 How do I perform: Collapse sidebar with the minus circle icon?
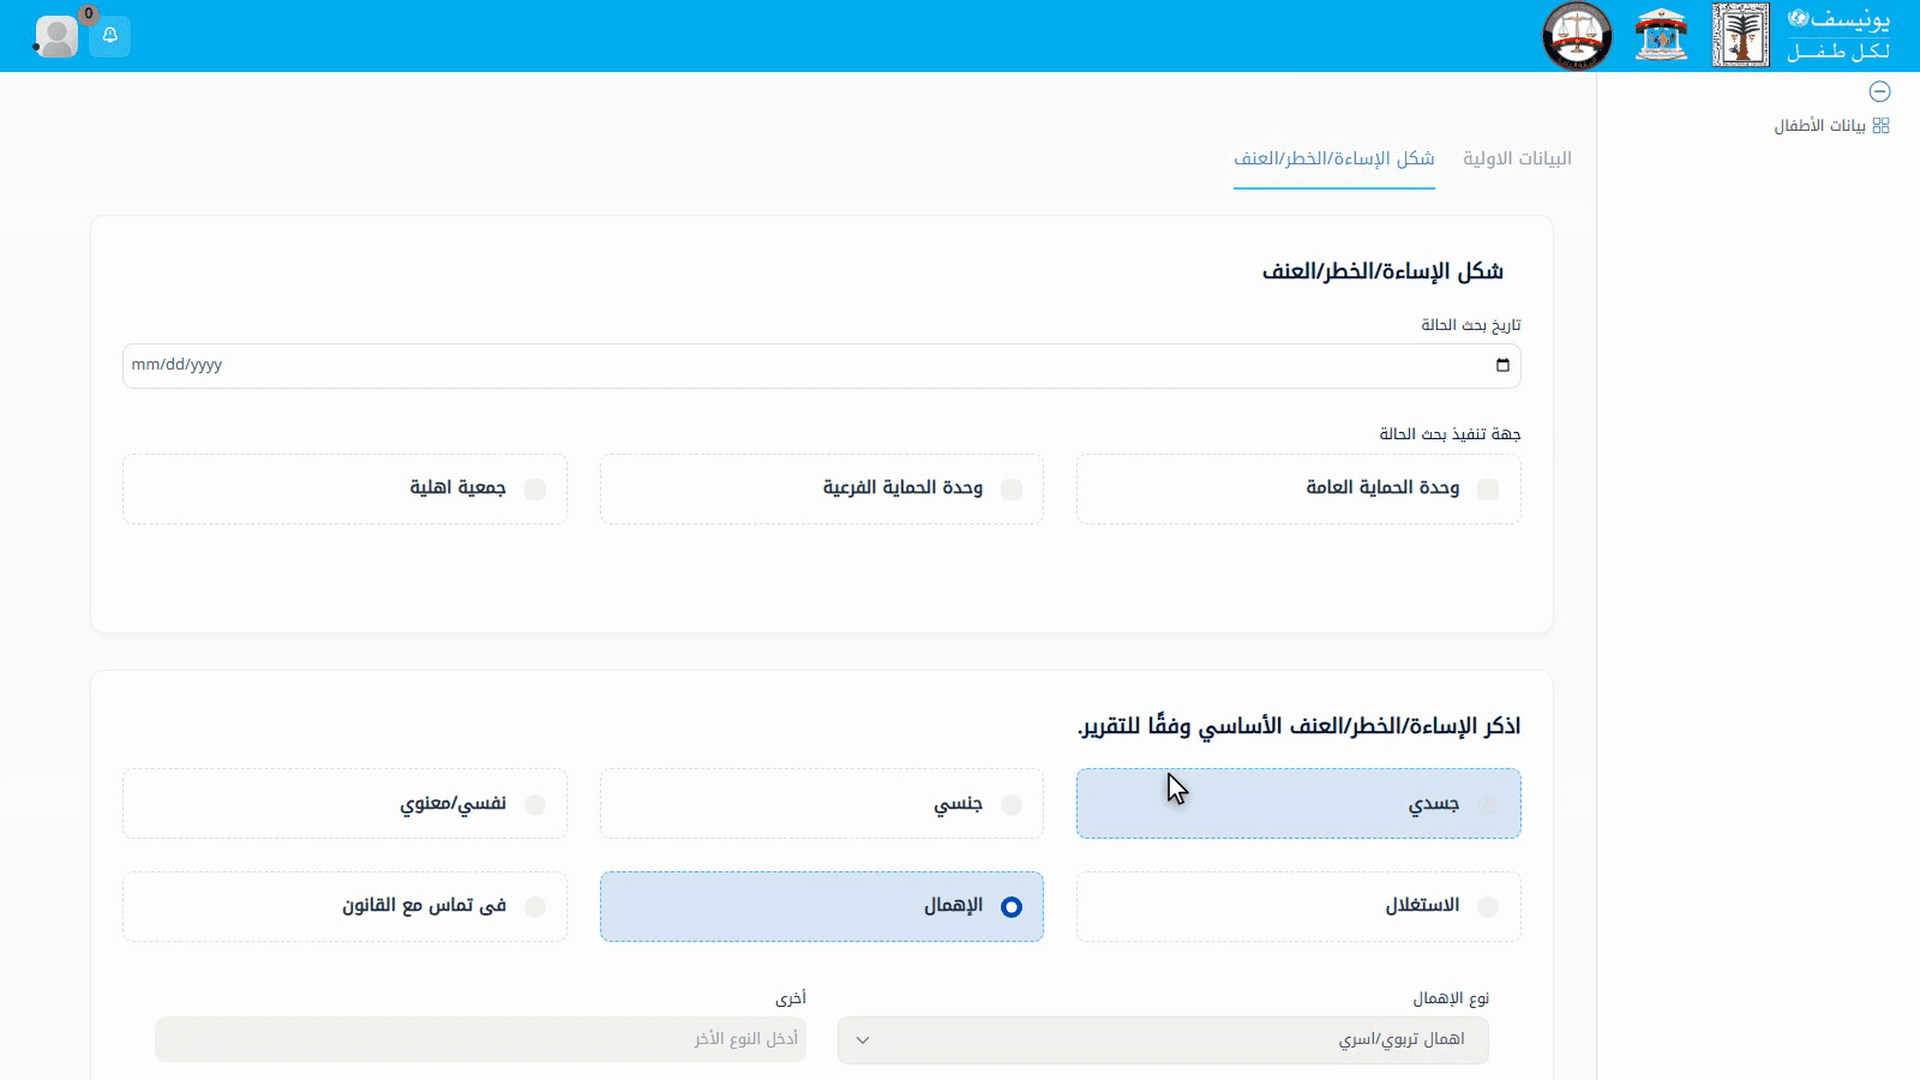point(1880,92)
